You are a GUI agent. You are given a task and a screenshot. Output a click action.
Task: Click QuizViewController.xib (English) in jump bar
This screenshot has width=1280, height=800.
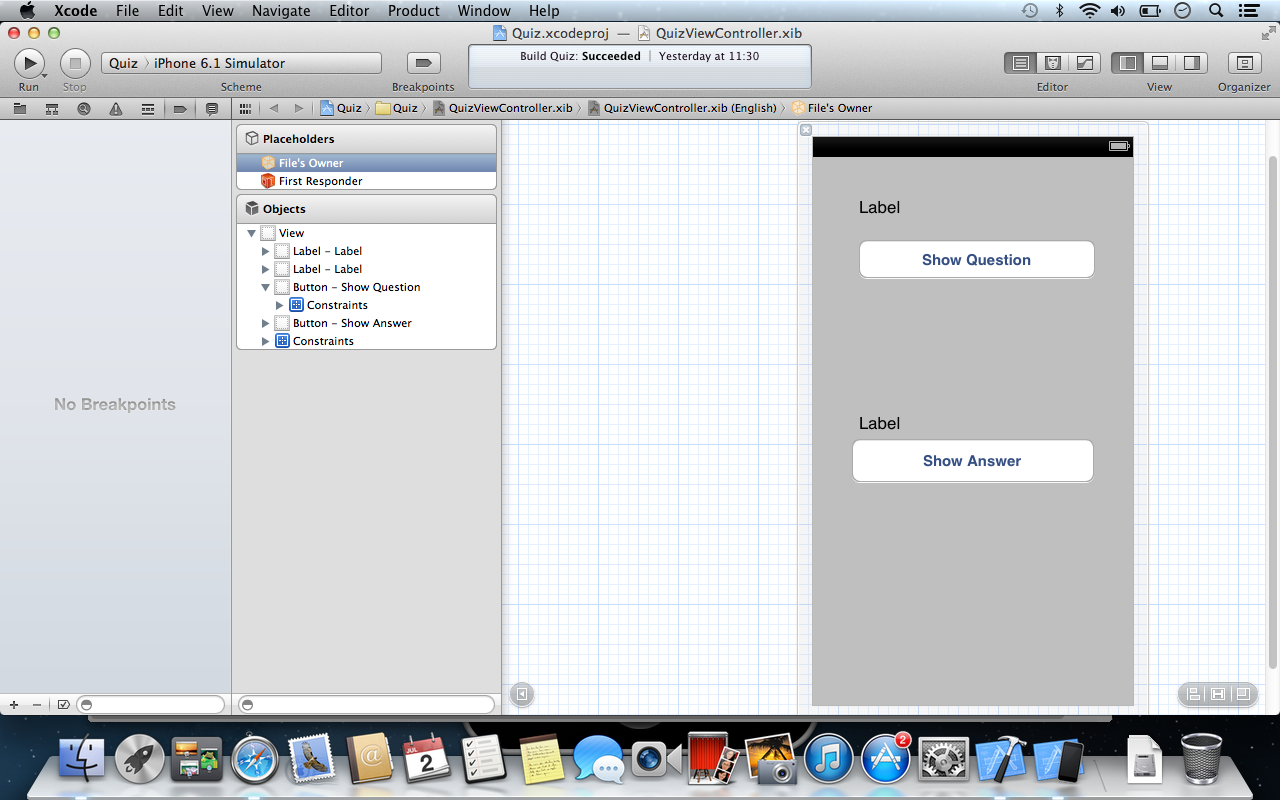[x=682, y=108]
